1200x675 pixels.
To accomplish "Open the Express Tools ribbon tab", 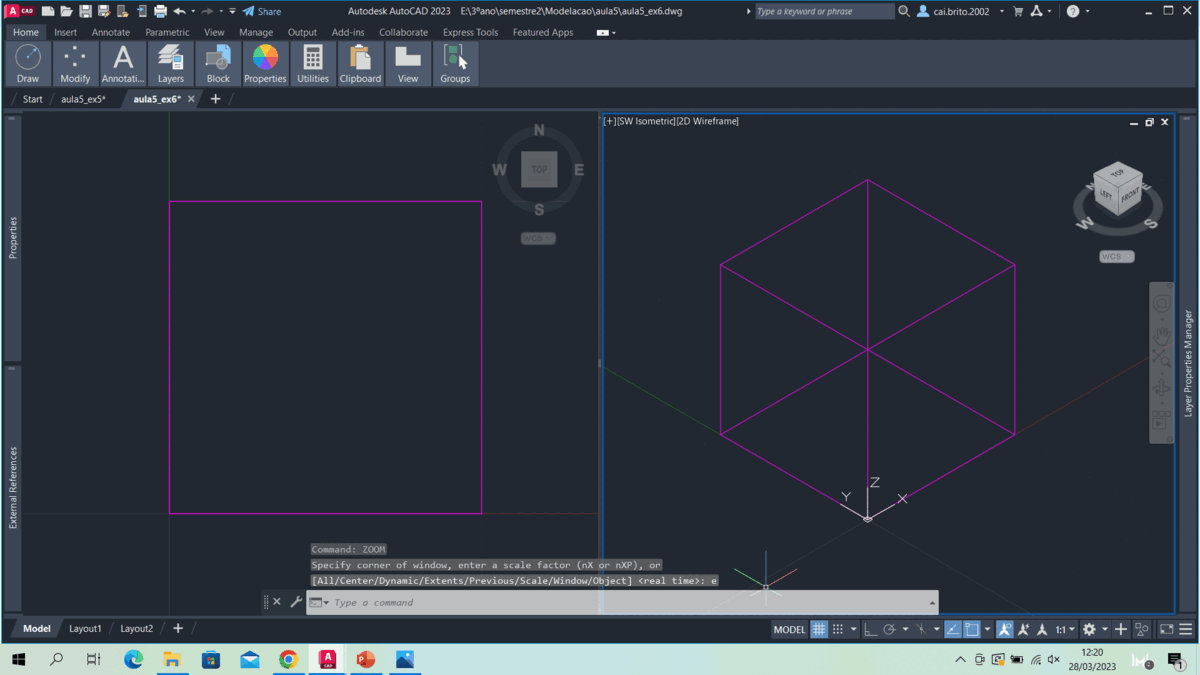I will pos(470,32).
